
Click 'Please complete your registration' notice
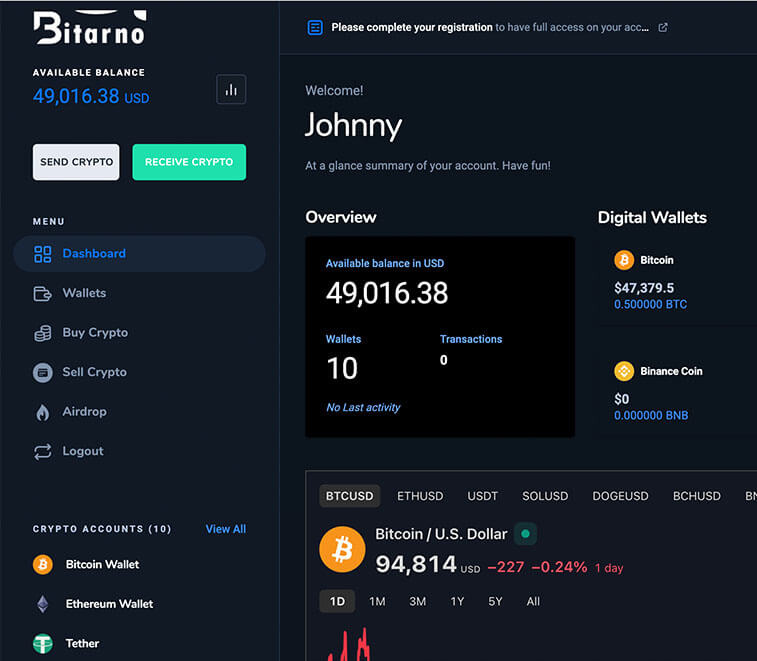click(x=412, y=28)
